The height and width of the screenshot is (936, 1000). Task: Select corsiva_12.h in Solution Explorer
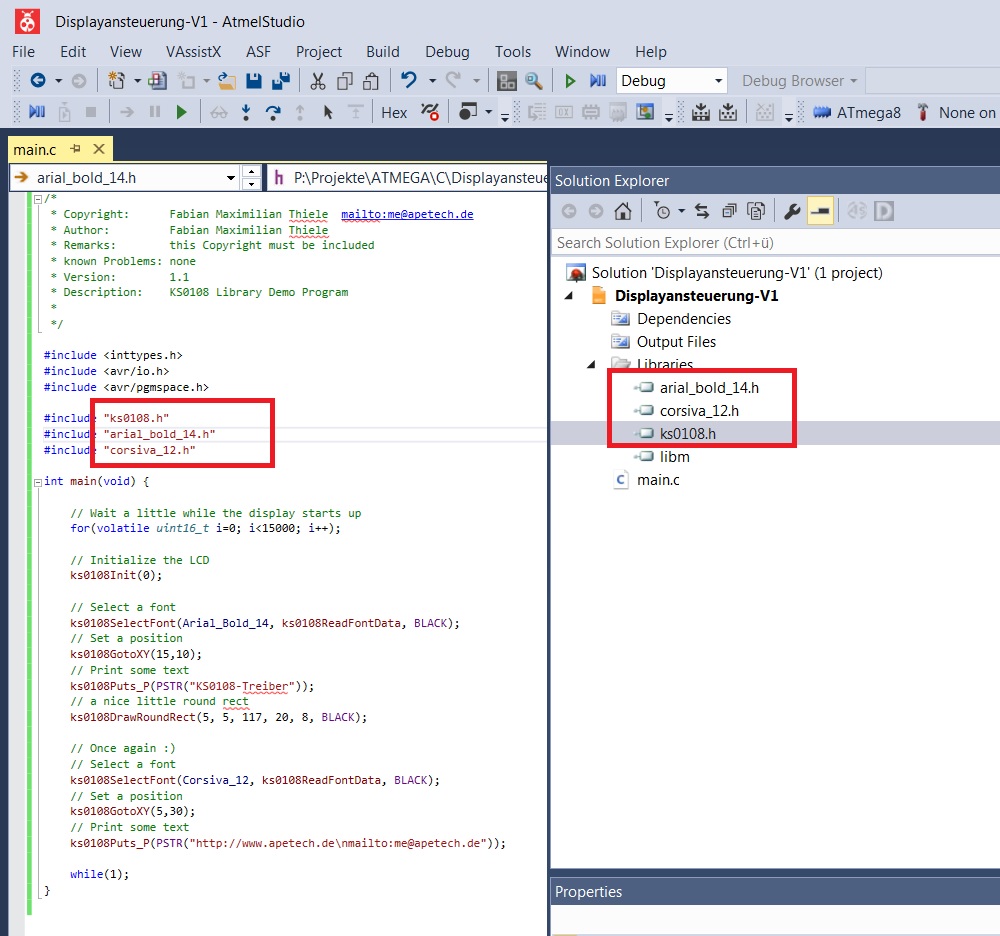pyautogui.click(x=699, y=411)
